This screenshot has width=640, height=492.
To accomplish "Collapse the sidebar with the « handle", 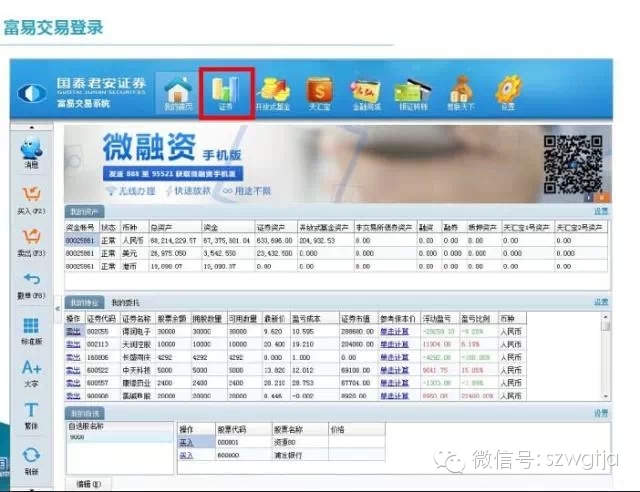I will (58, 309).
